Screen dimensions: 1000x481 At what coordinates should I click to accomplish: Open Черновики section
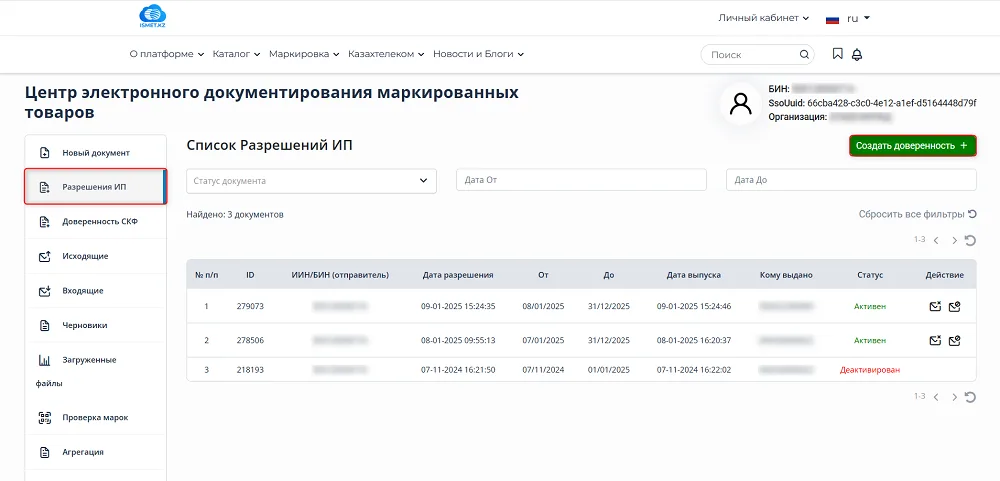[x=96, y=325]
